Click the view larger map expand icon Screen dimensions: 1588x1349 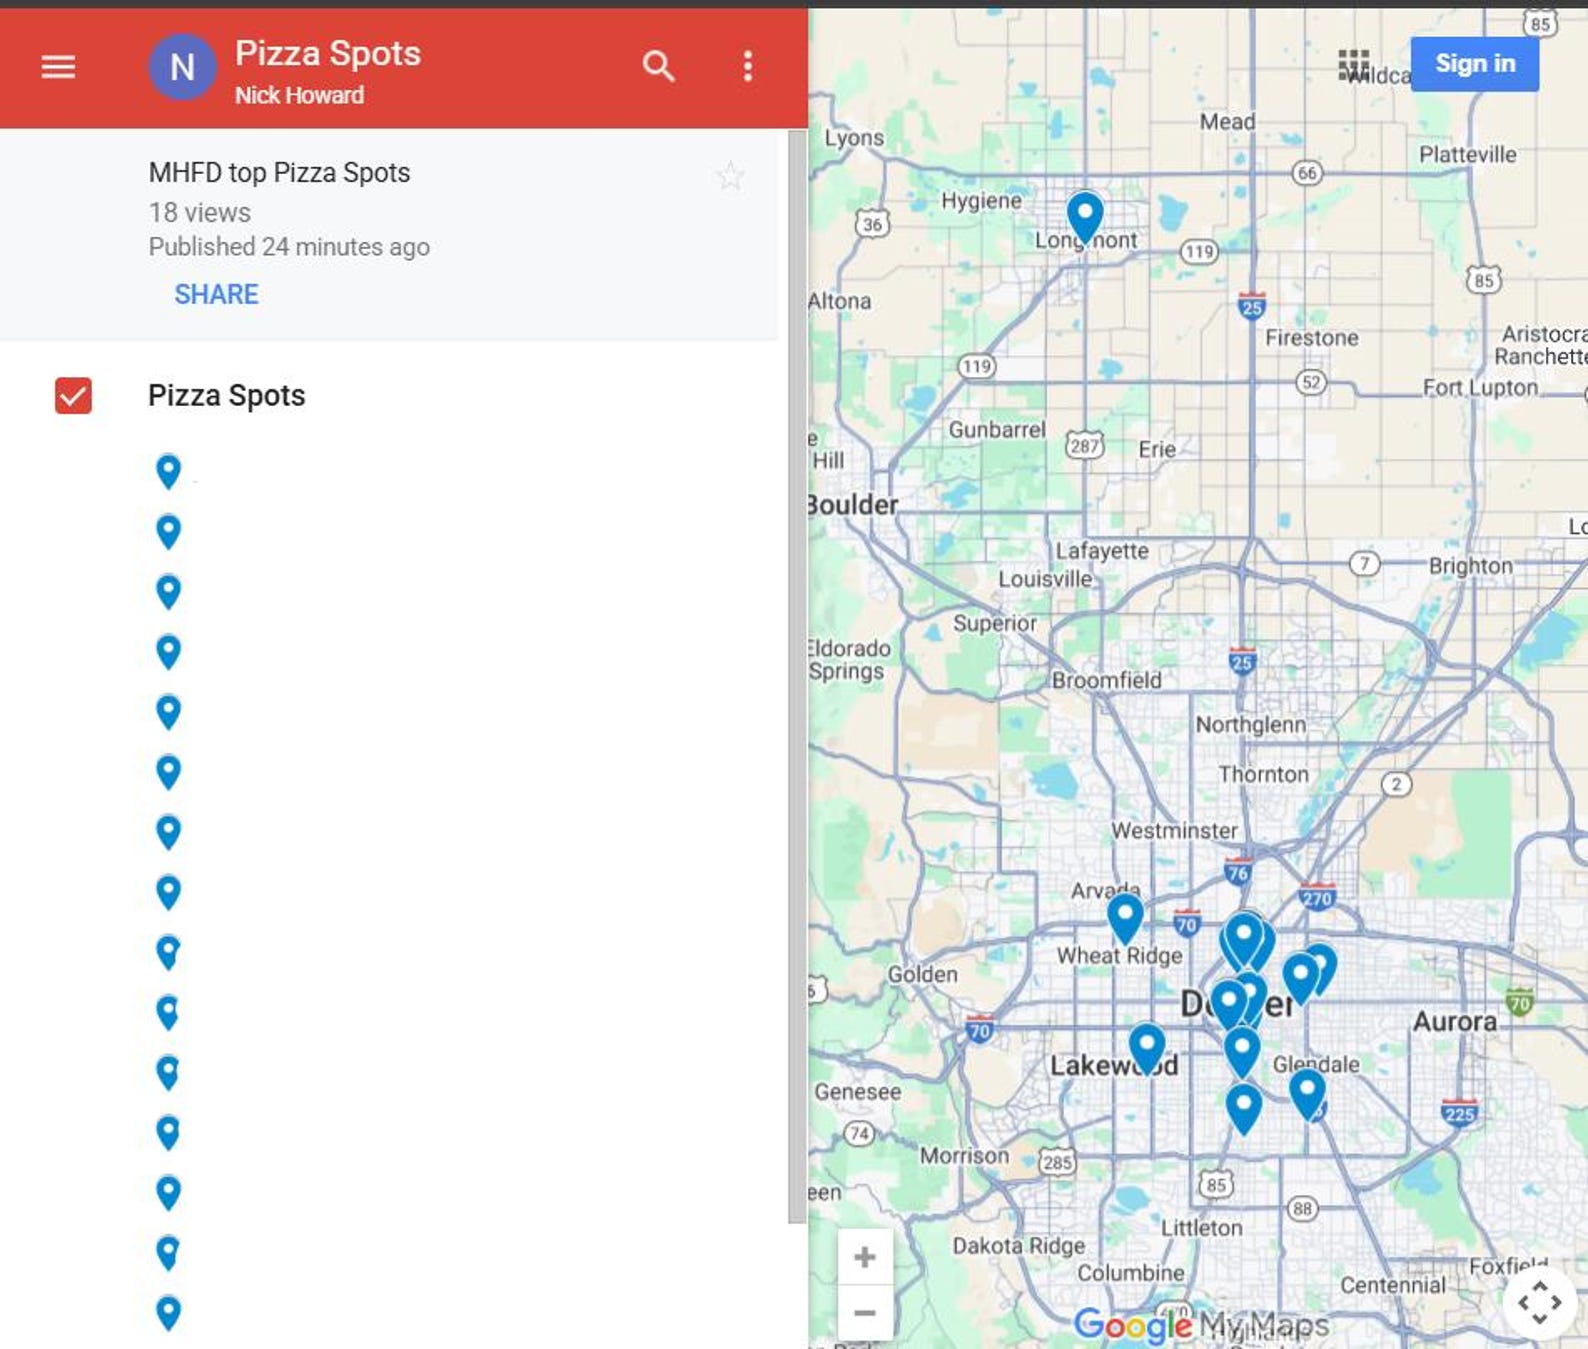(x=1539, y=1302)
